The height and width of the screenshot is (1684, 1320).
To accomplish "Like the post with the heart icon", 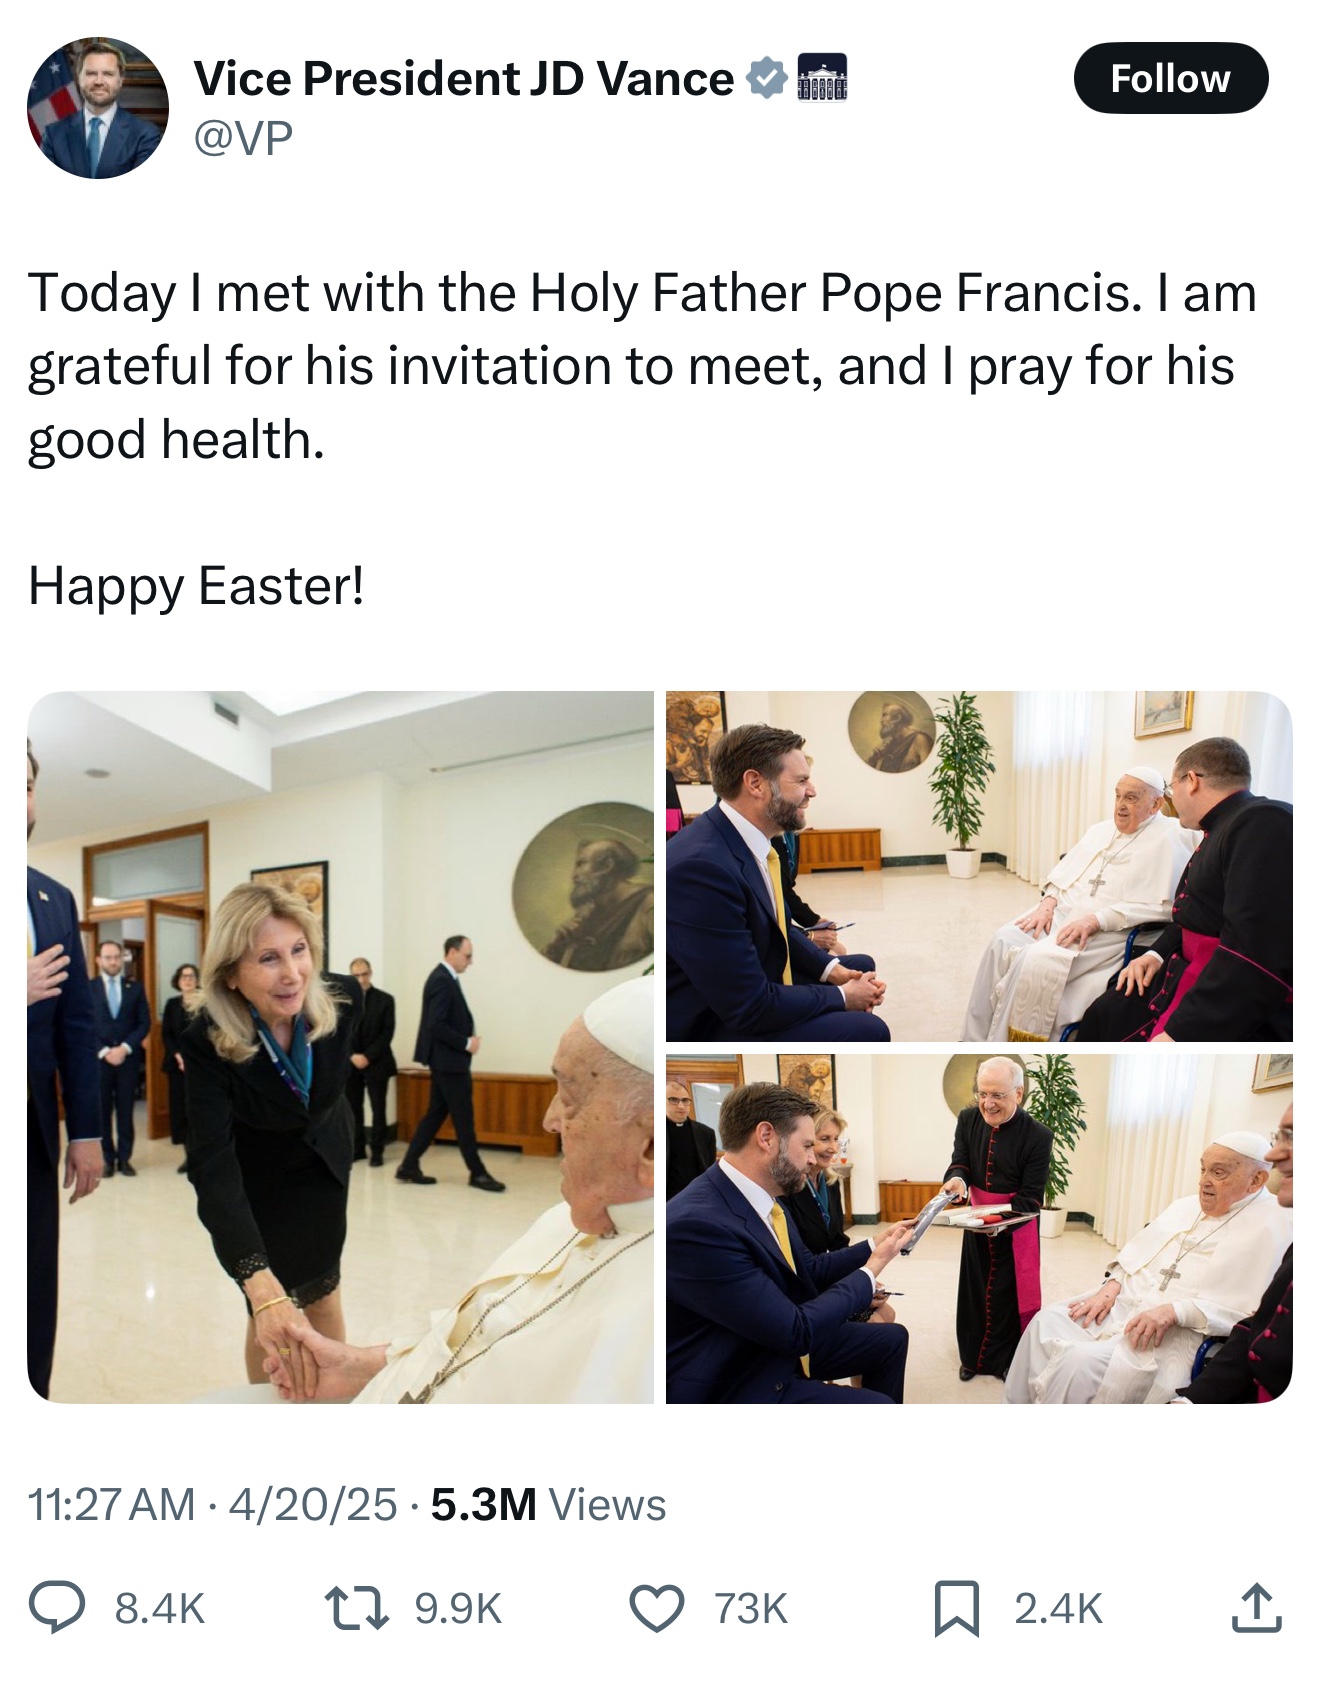I will (x=656, y=1608).
